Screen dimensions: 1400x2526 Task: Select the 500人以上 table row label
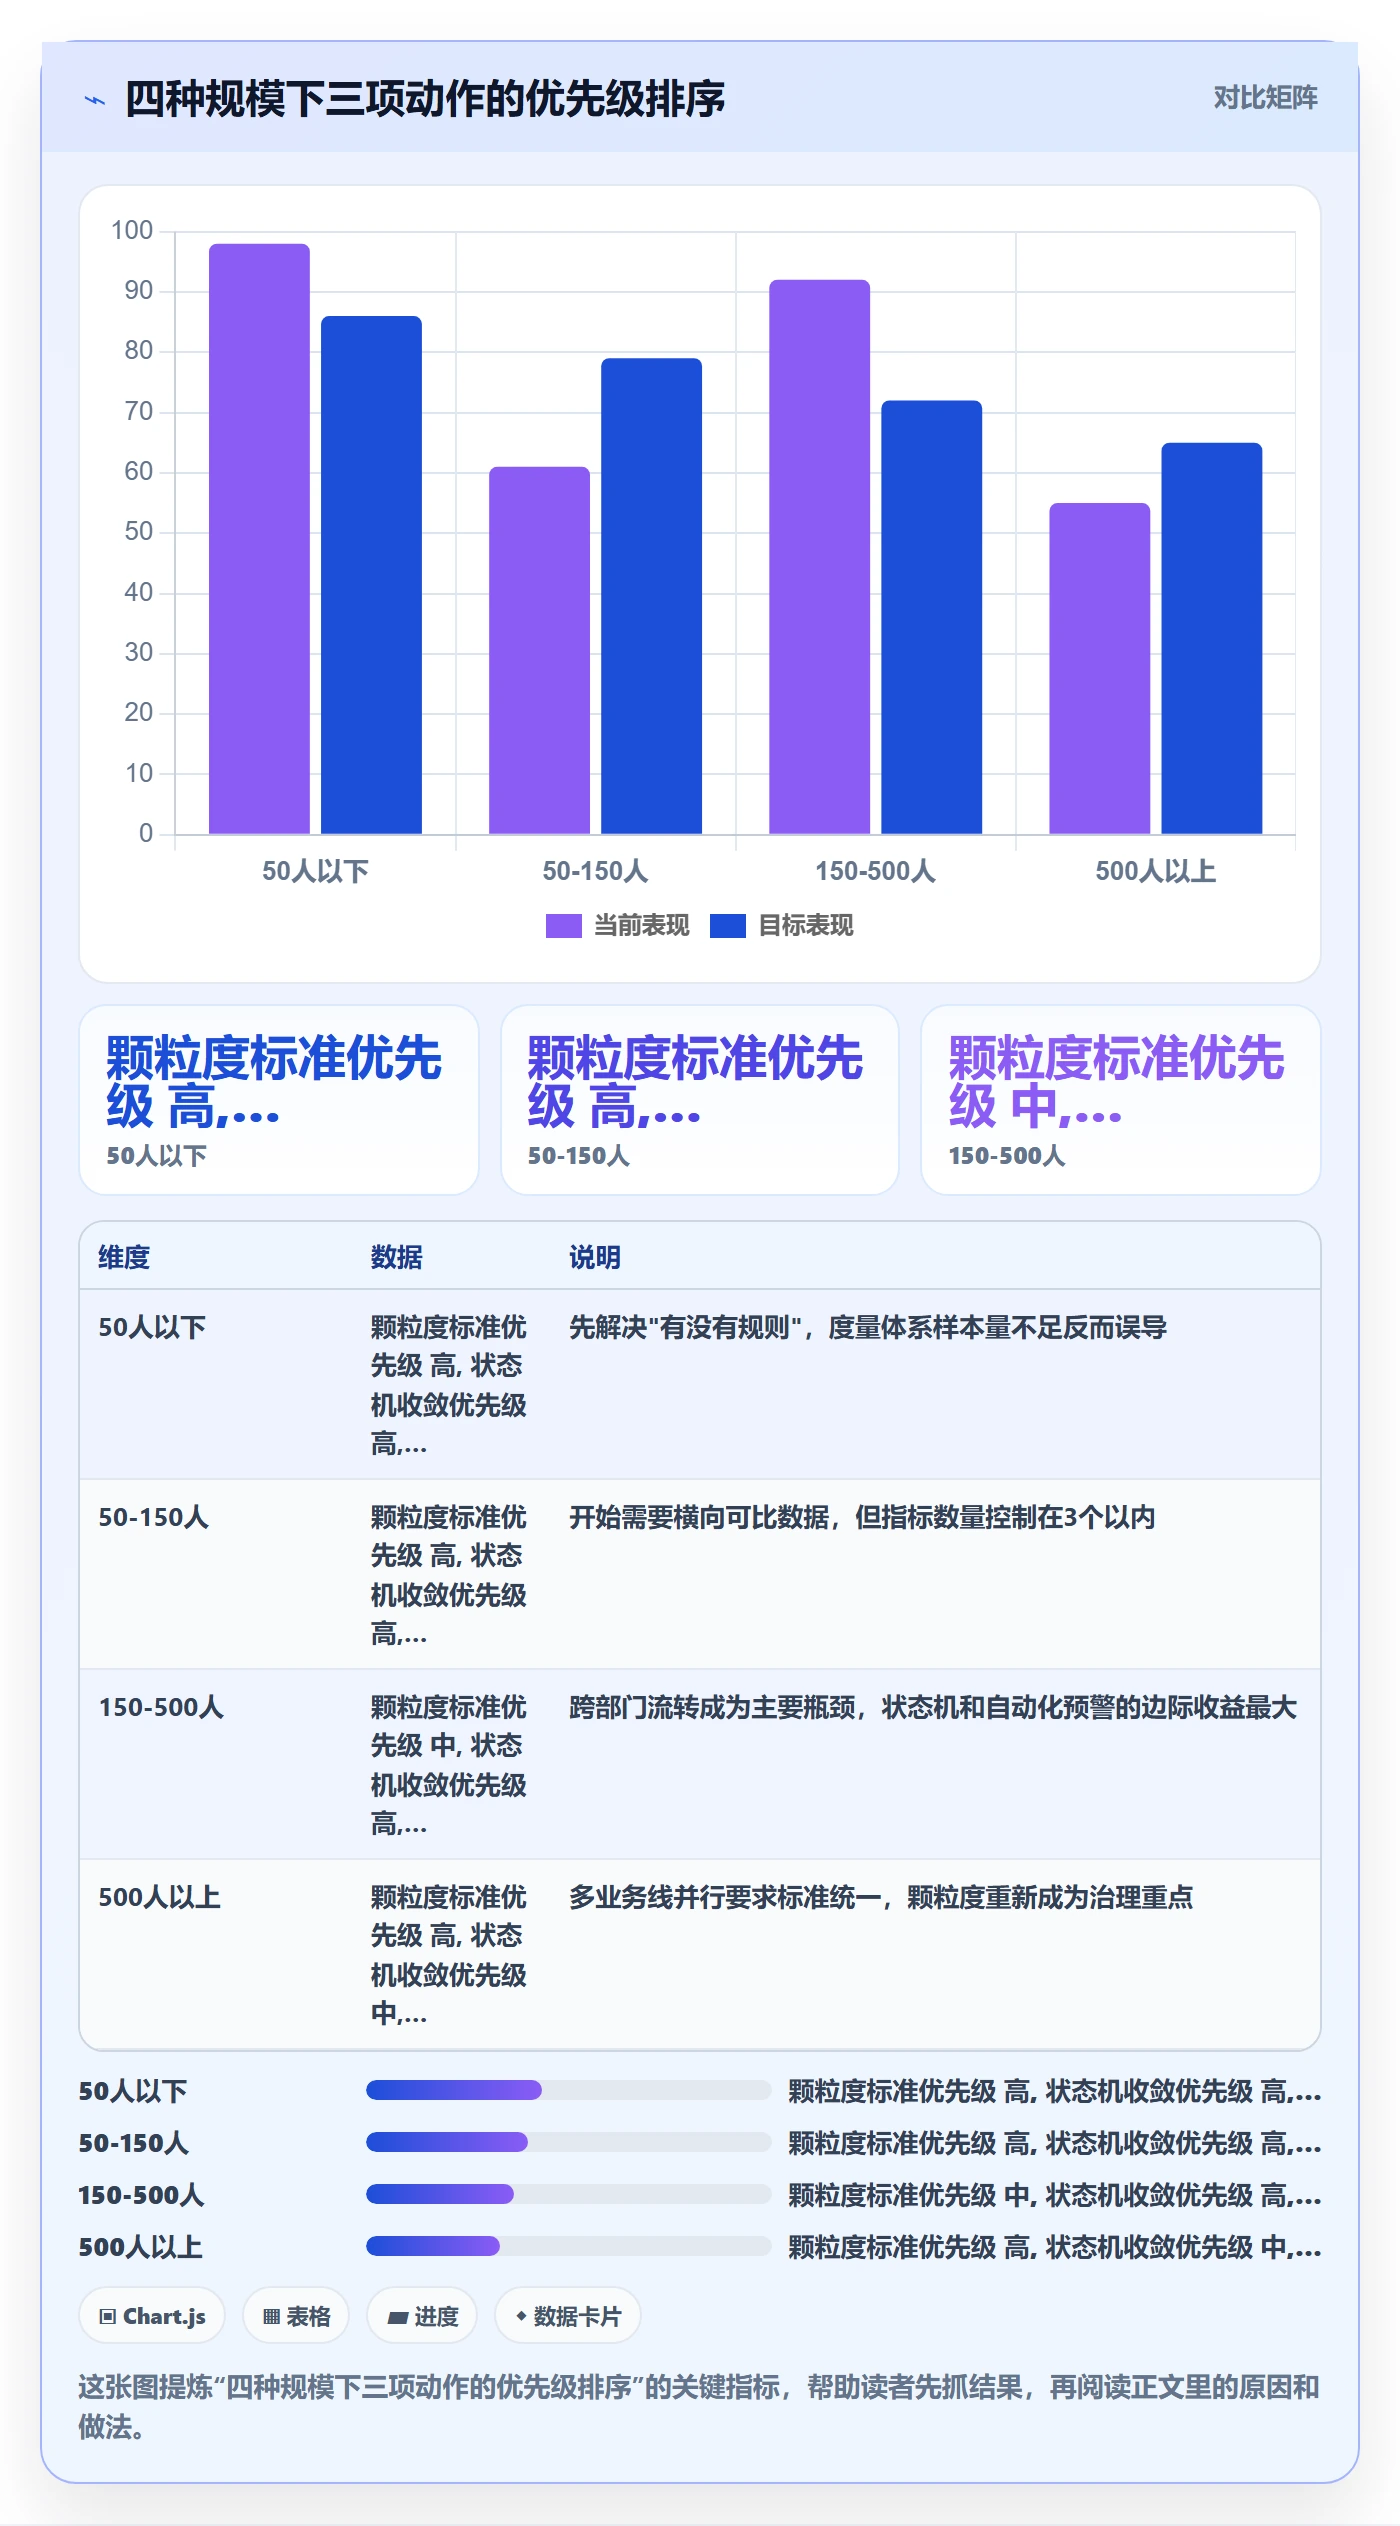click(159, 1897)
